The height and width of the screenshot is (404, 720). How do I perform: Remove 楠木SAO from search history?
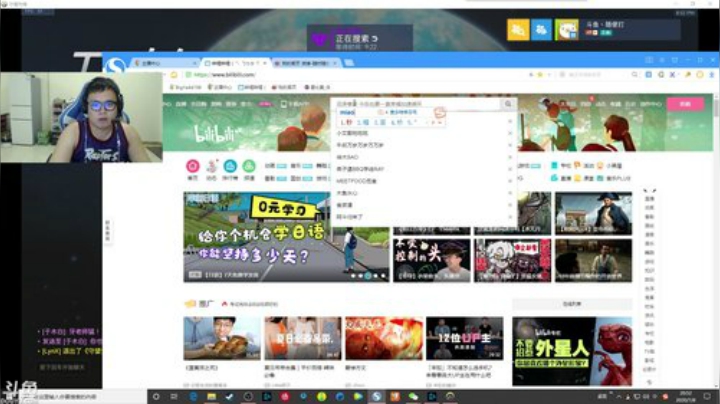[510, 157]
